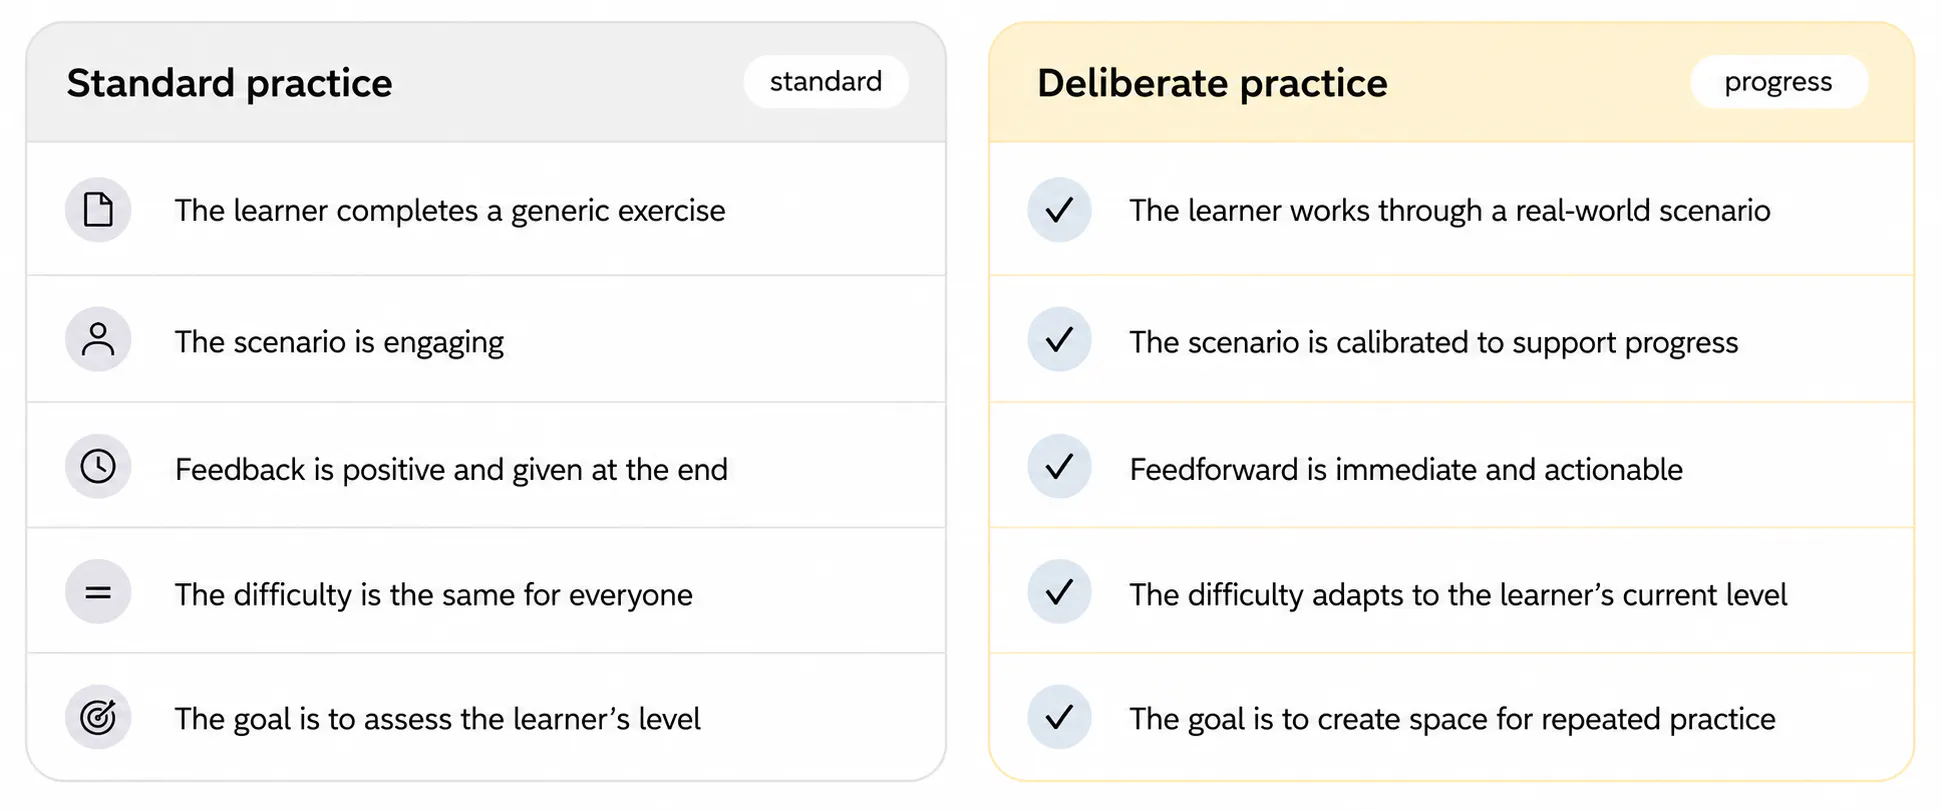The width and height of the screenshot is (1942, 810).
Task: Select the 'progress' pill badge
Action: [x=1778, y=82]
